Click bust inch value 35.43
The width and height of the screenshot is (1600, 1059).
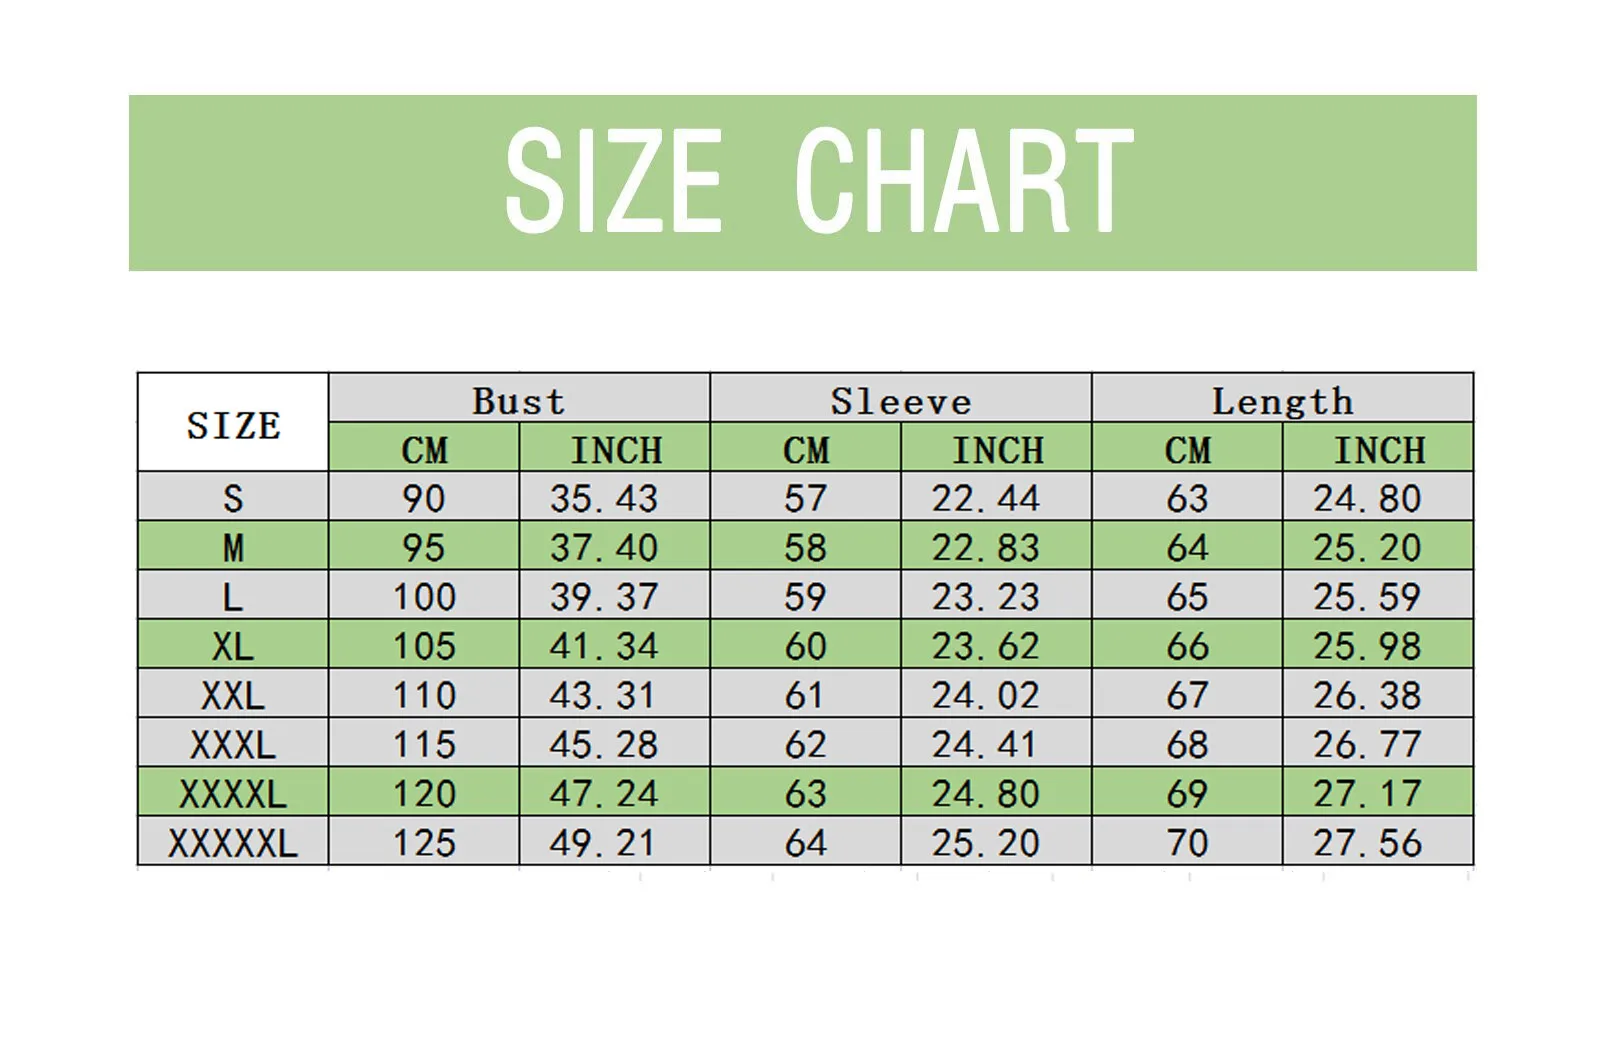(x=604, y=497)
